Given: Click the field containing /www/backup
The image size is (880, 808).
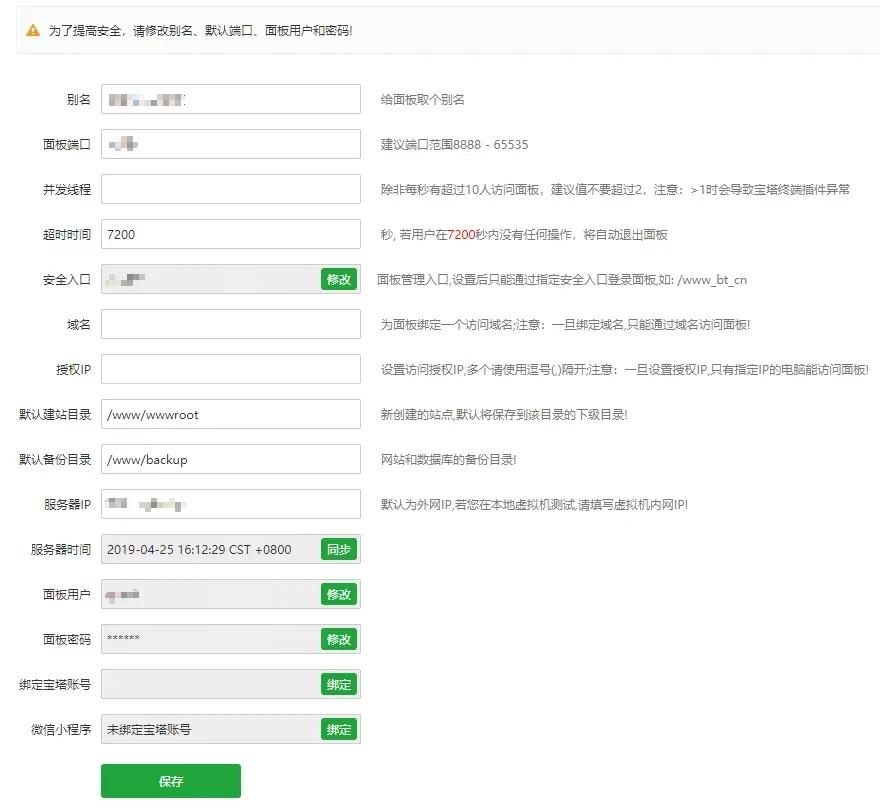Looking at the screenshot, I should 230,459.
